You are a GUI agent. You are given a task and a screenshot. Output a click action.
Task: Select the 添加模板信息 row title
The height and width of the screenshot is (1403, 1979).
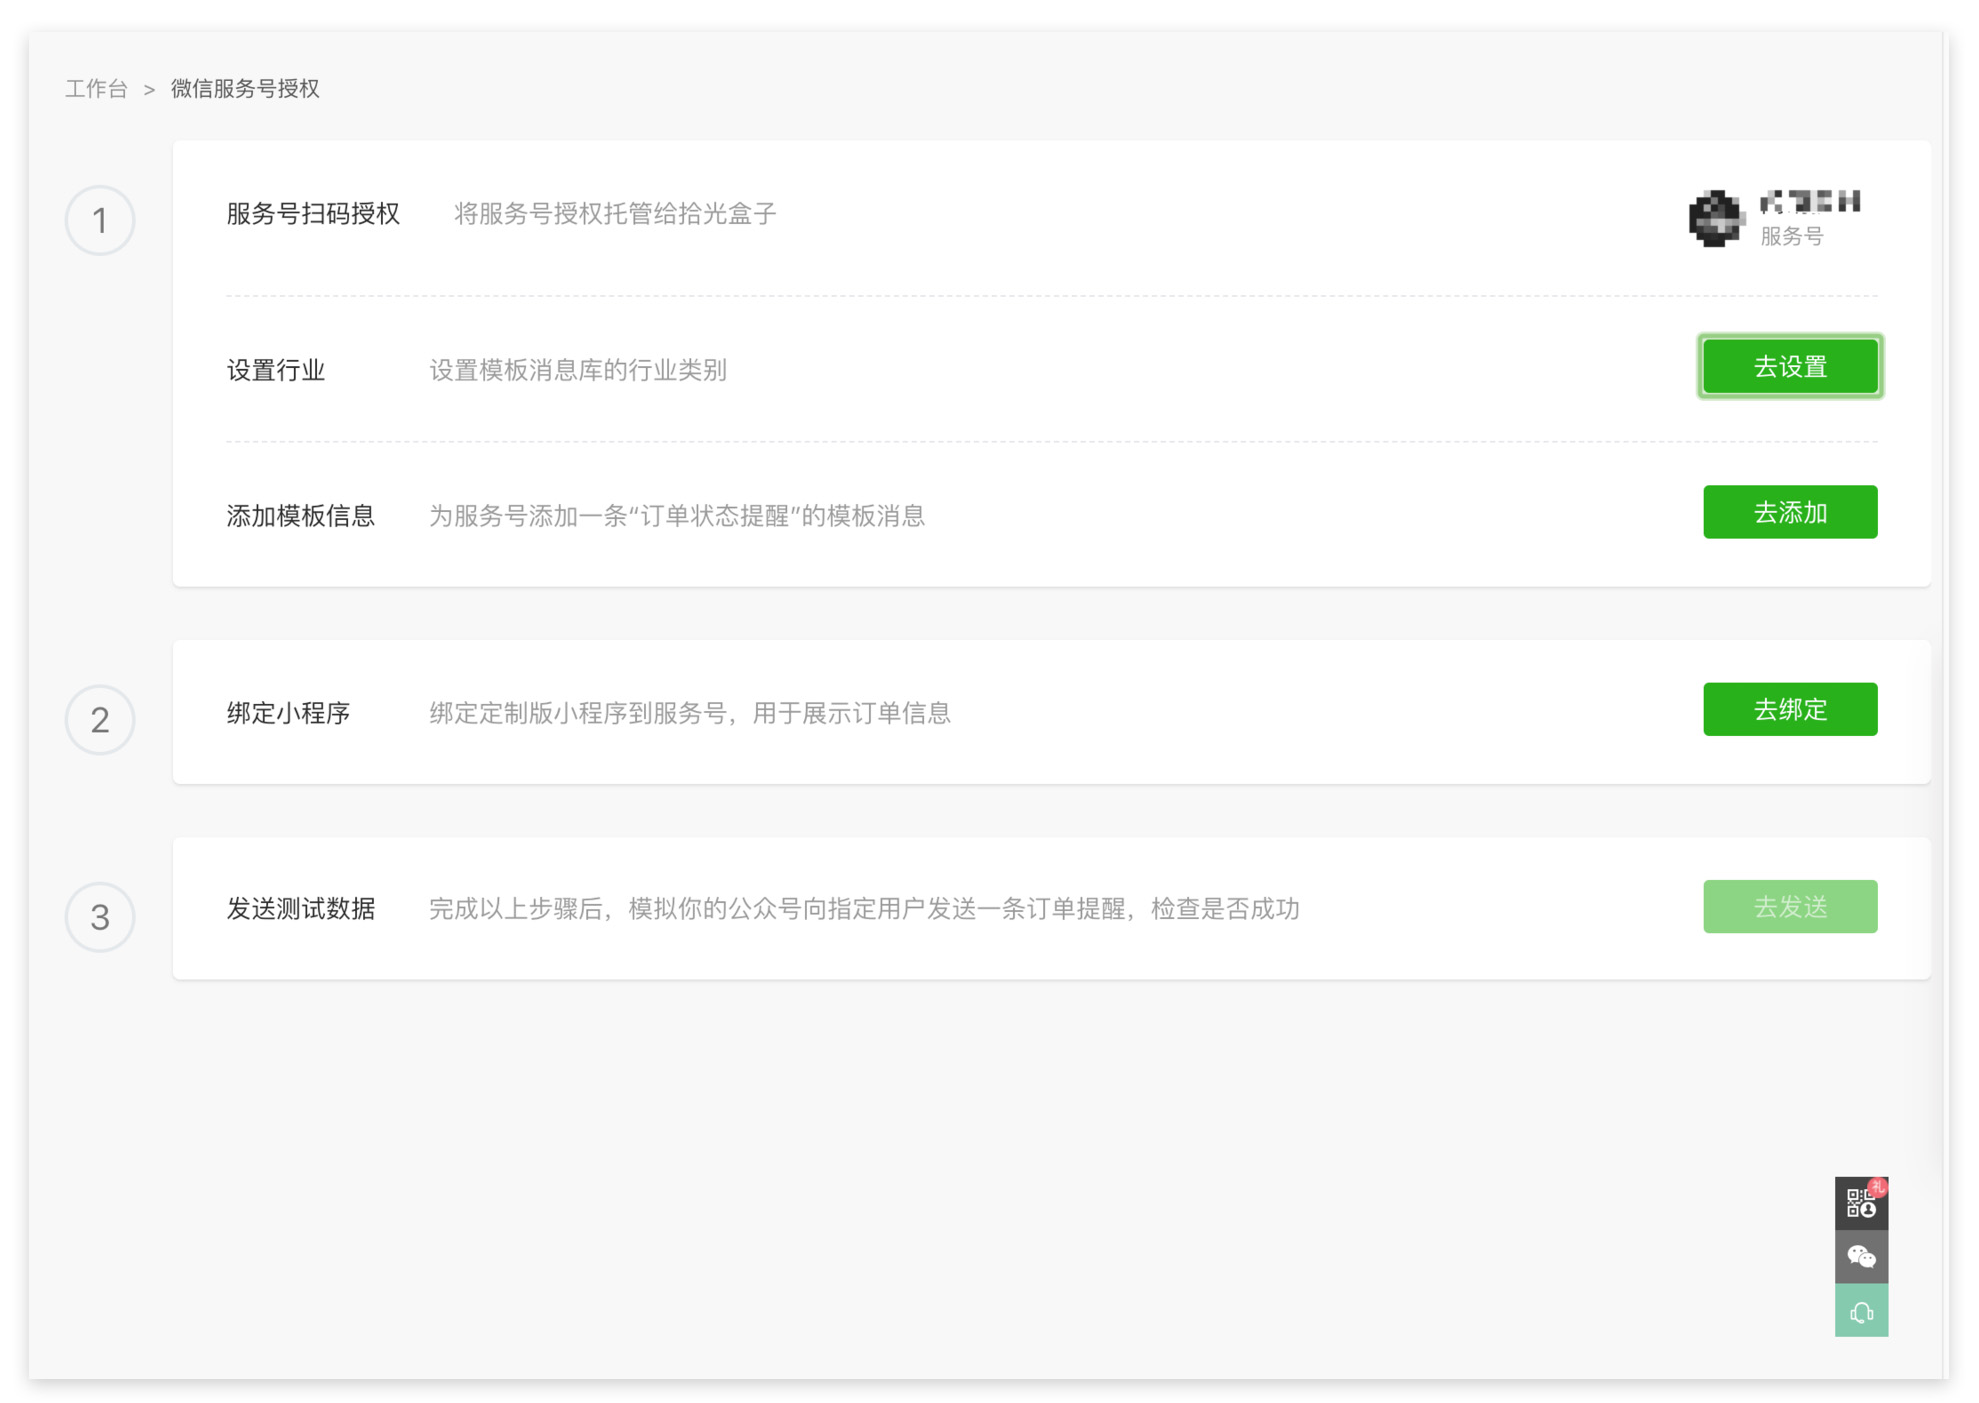coord(300,516)
